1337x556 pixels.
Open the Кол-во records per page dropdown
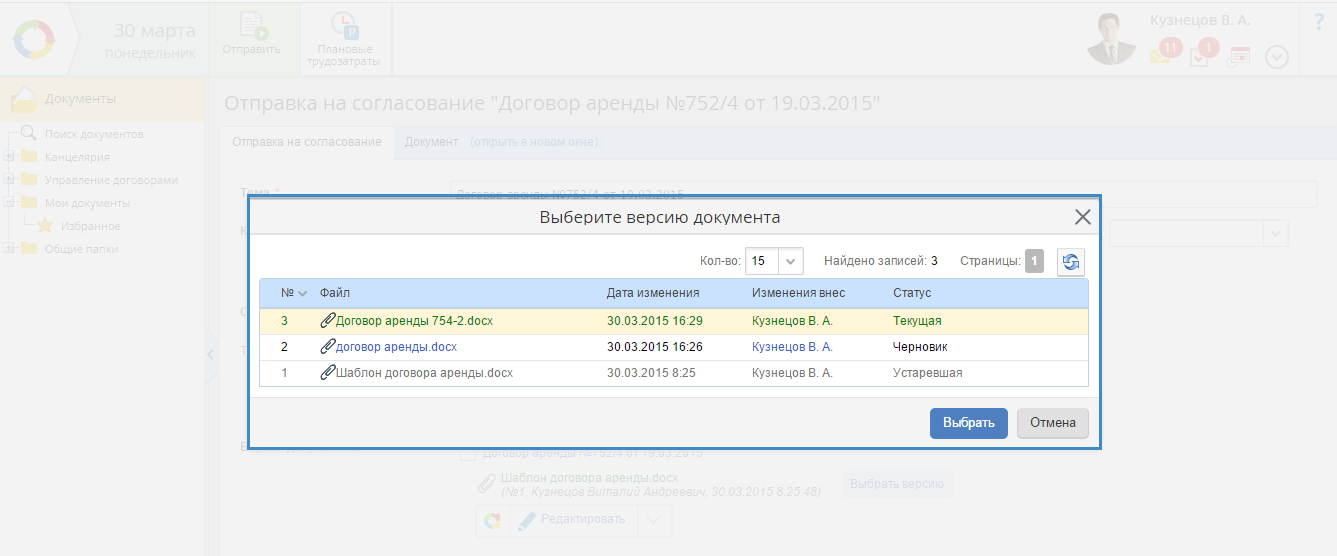[790, 261]
